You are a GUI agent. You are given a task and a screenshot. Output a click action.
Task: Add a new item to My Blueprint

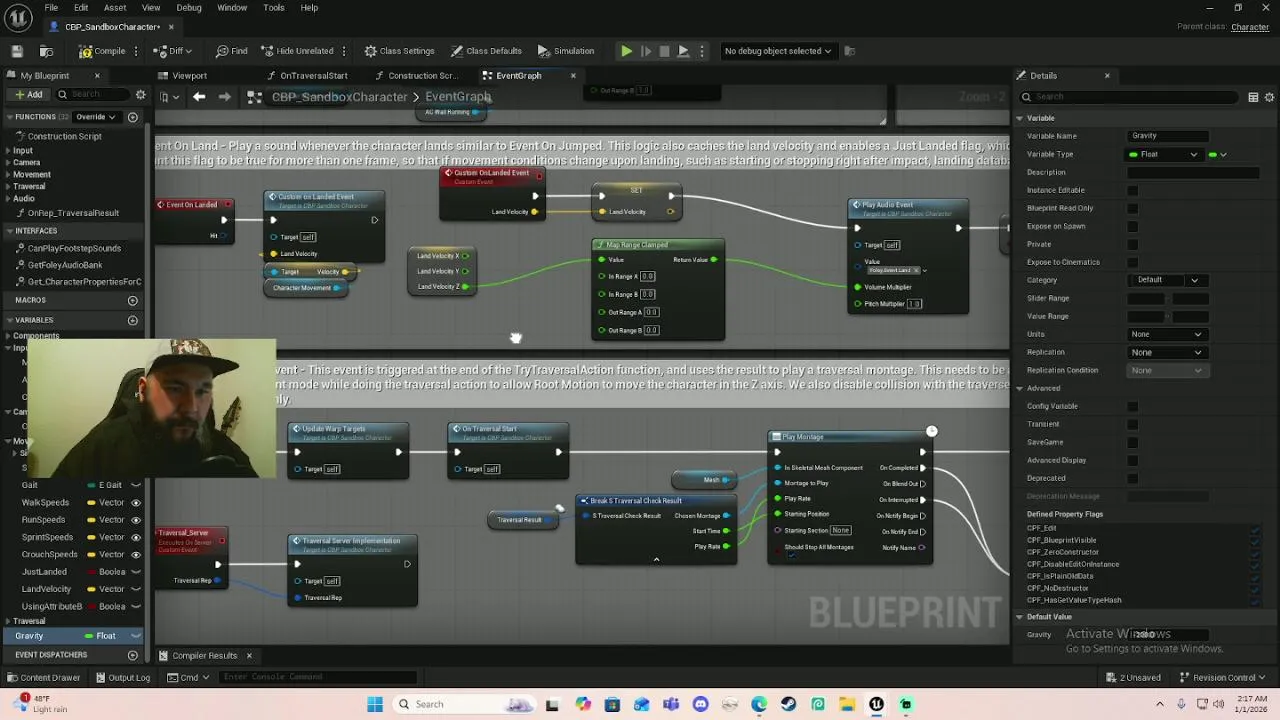[x=28, y=95]
